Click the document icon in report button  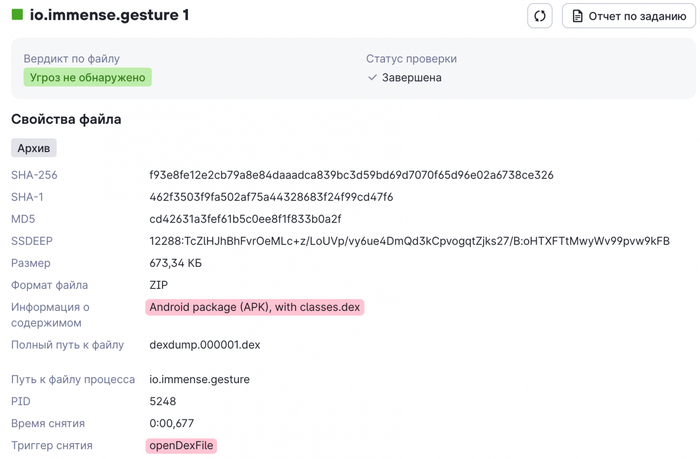[x=577, y=16]
